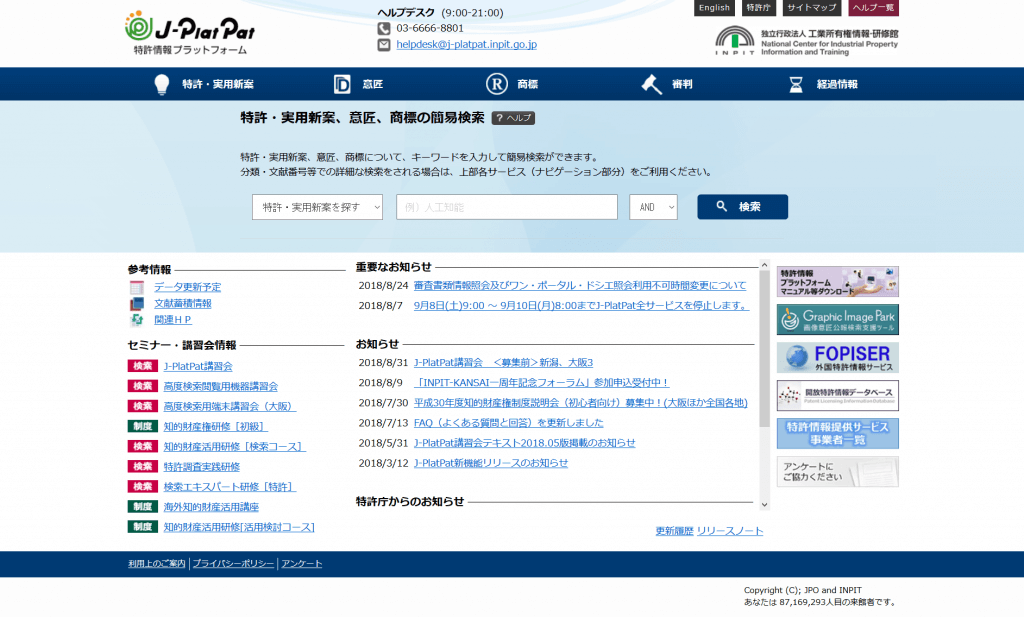Open the J-PlatPat新機能リリースのお知らせ link
Viewport: 1024px width, 617px height.
[x=491, y=463]
